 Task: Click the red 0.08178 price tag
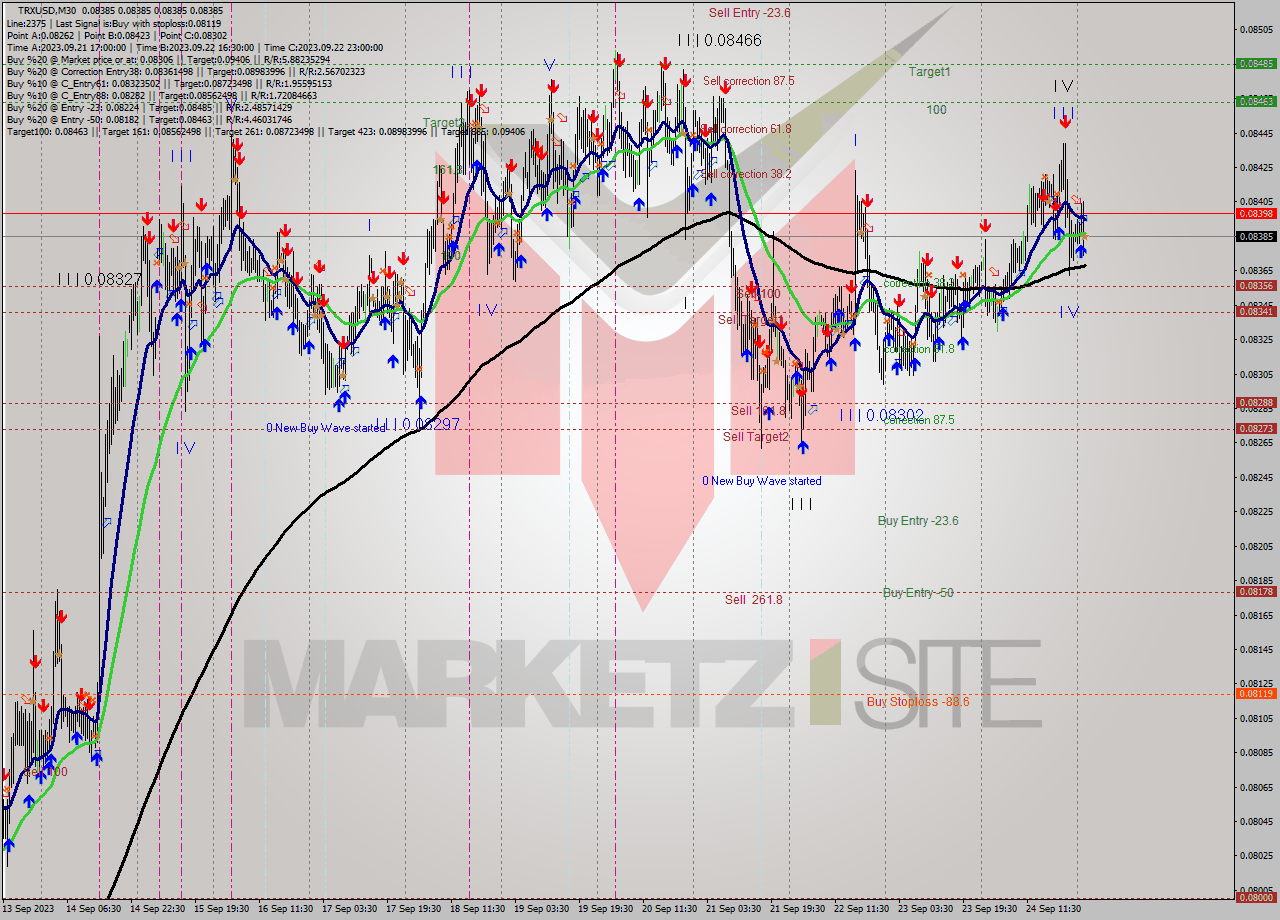[1256, 591]
